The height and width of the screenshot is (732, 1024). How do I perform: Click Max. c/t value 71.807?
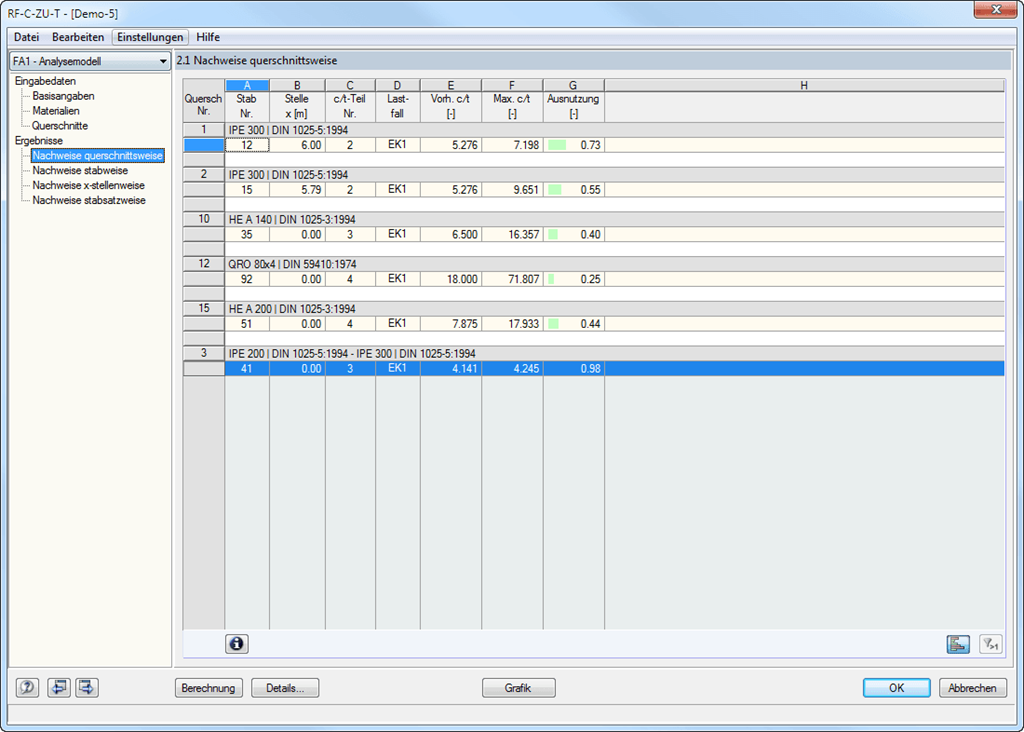tap(512, 279)
